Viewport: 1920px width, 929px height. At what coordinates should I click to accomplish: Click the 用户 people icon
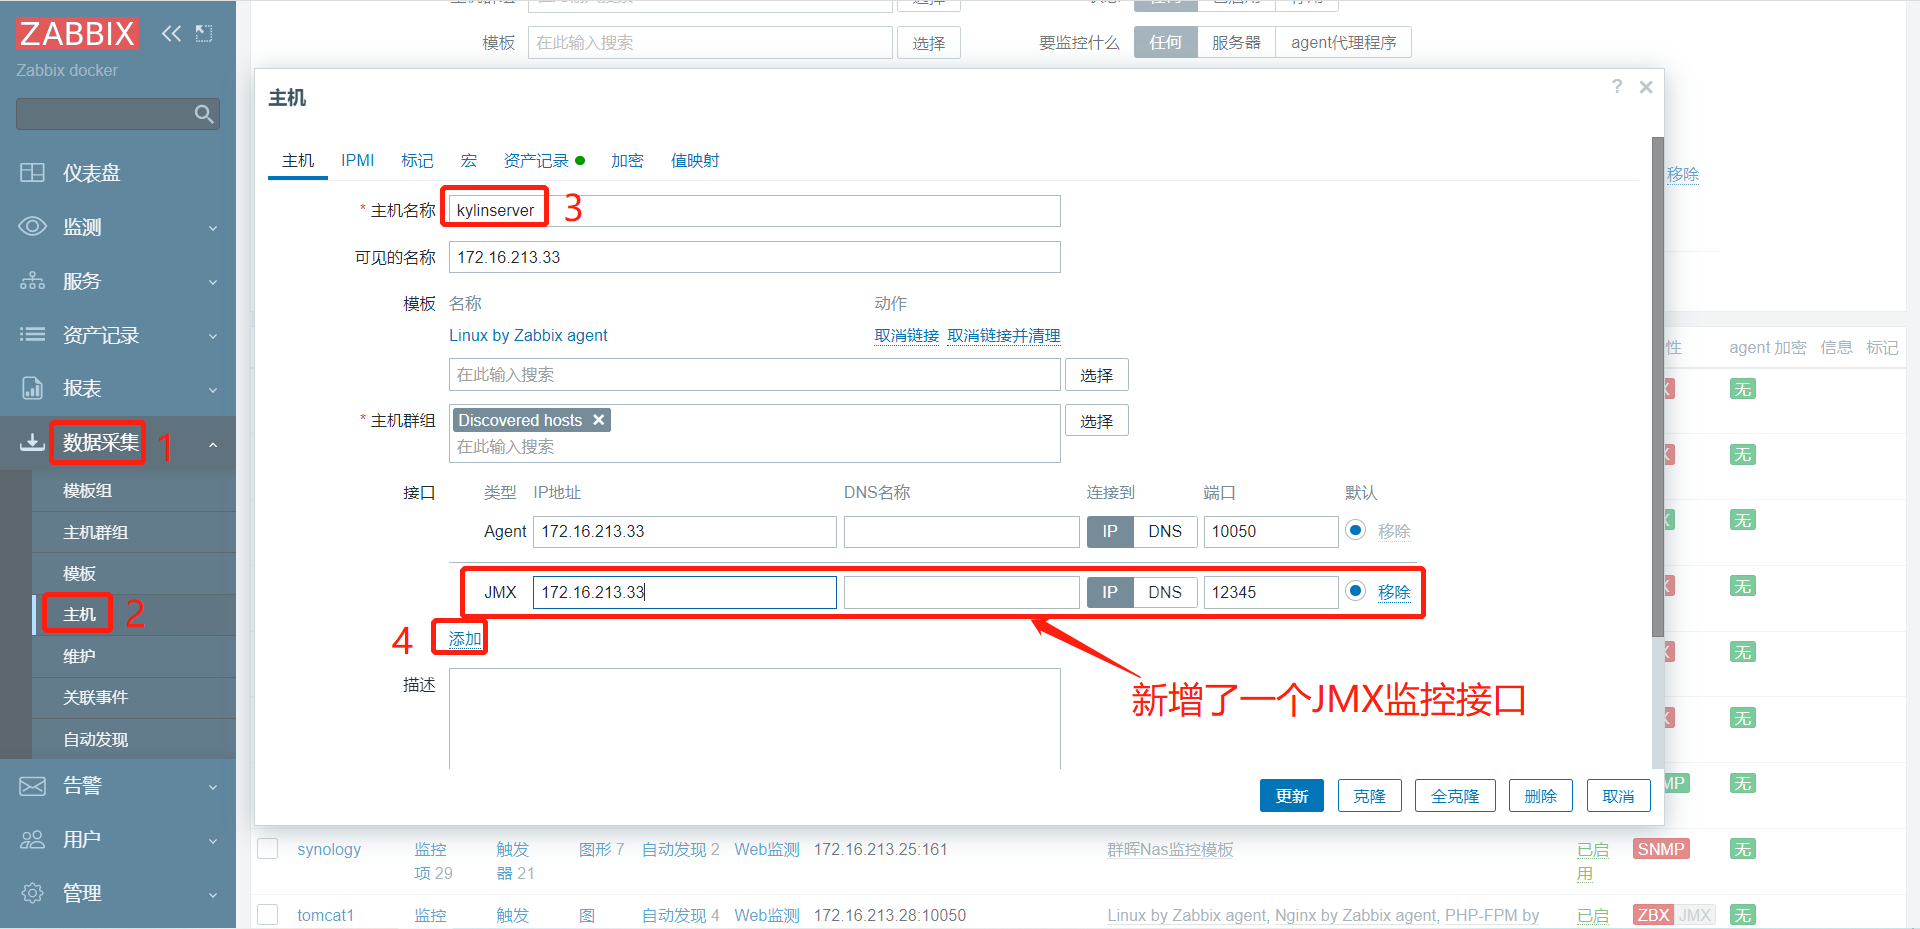32,840
